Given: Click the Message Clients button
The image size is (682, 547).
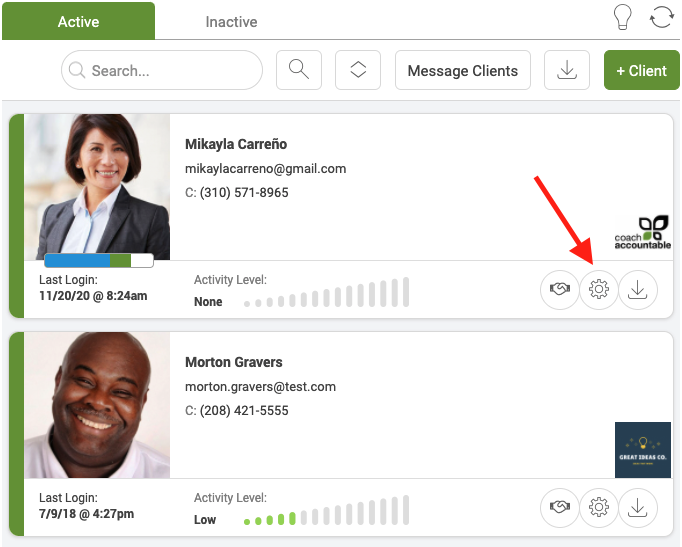Looking at the screenshot, I should [463, 70].
